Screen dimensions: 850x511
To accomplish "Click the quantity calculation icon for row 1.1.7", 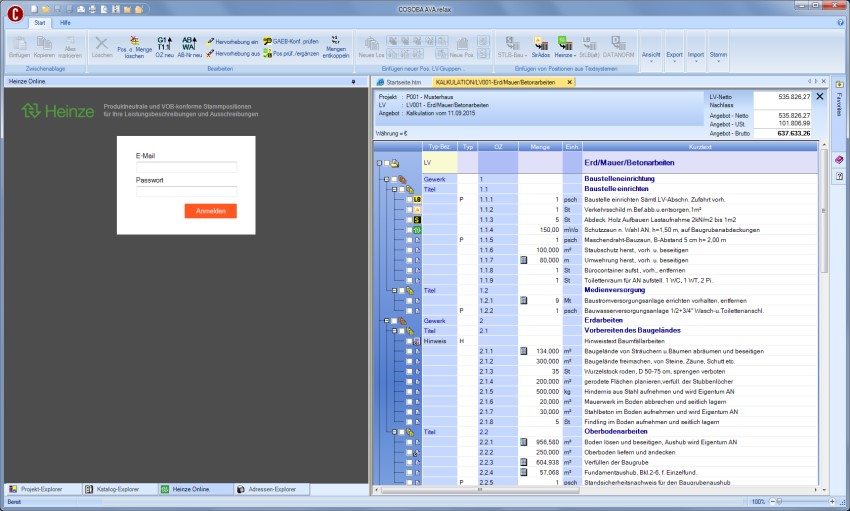I will click(x=524, y=260).
